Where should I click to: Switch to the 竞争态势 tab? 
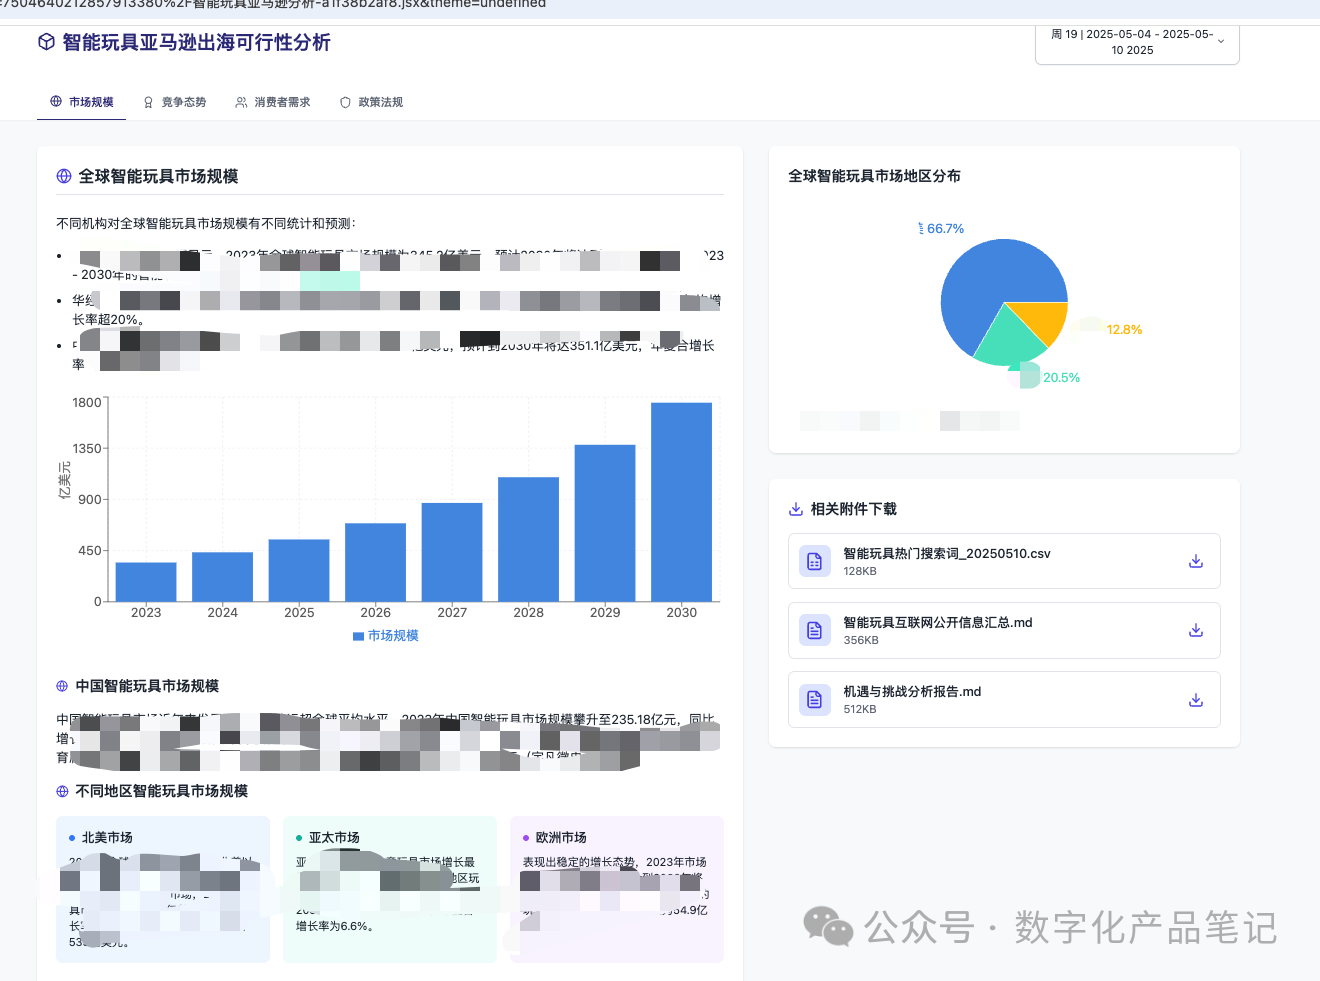click(174, 102)
